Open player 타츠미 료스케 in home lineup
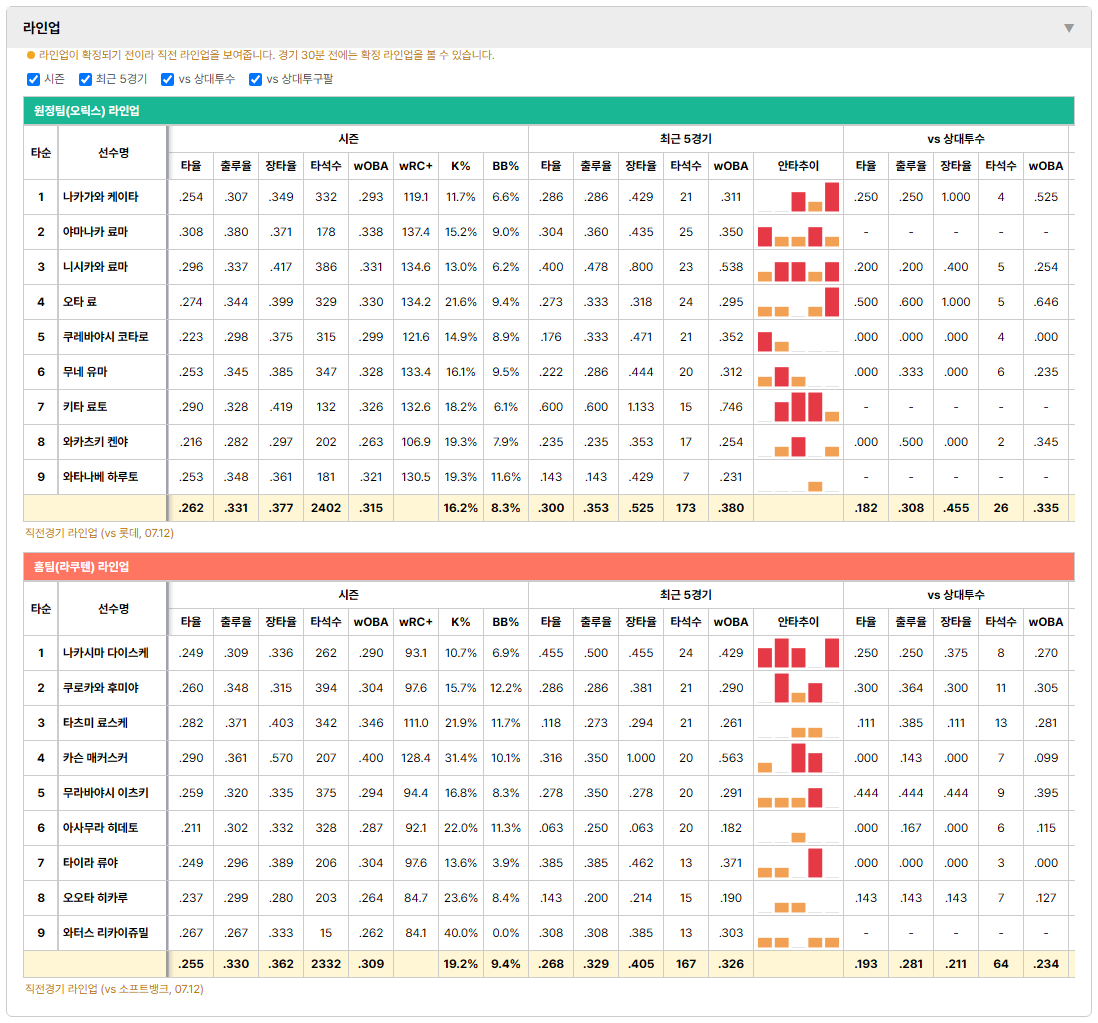This screenshot has width=1098, height=1023. pos(95,723)
